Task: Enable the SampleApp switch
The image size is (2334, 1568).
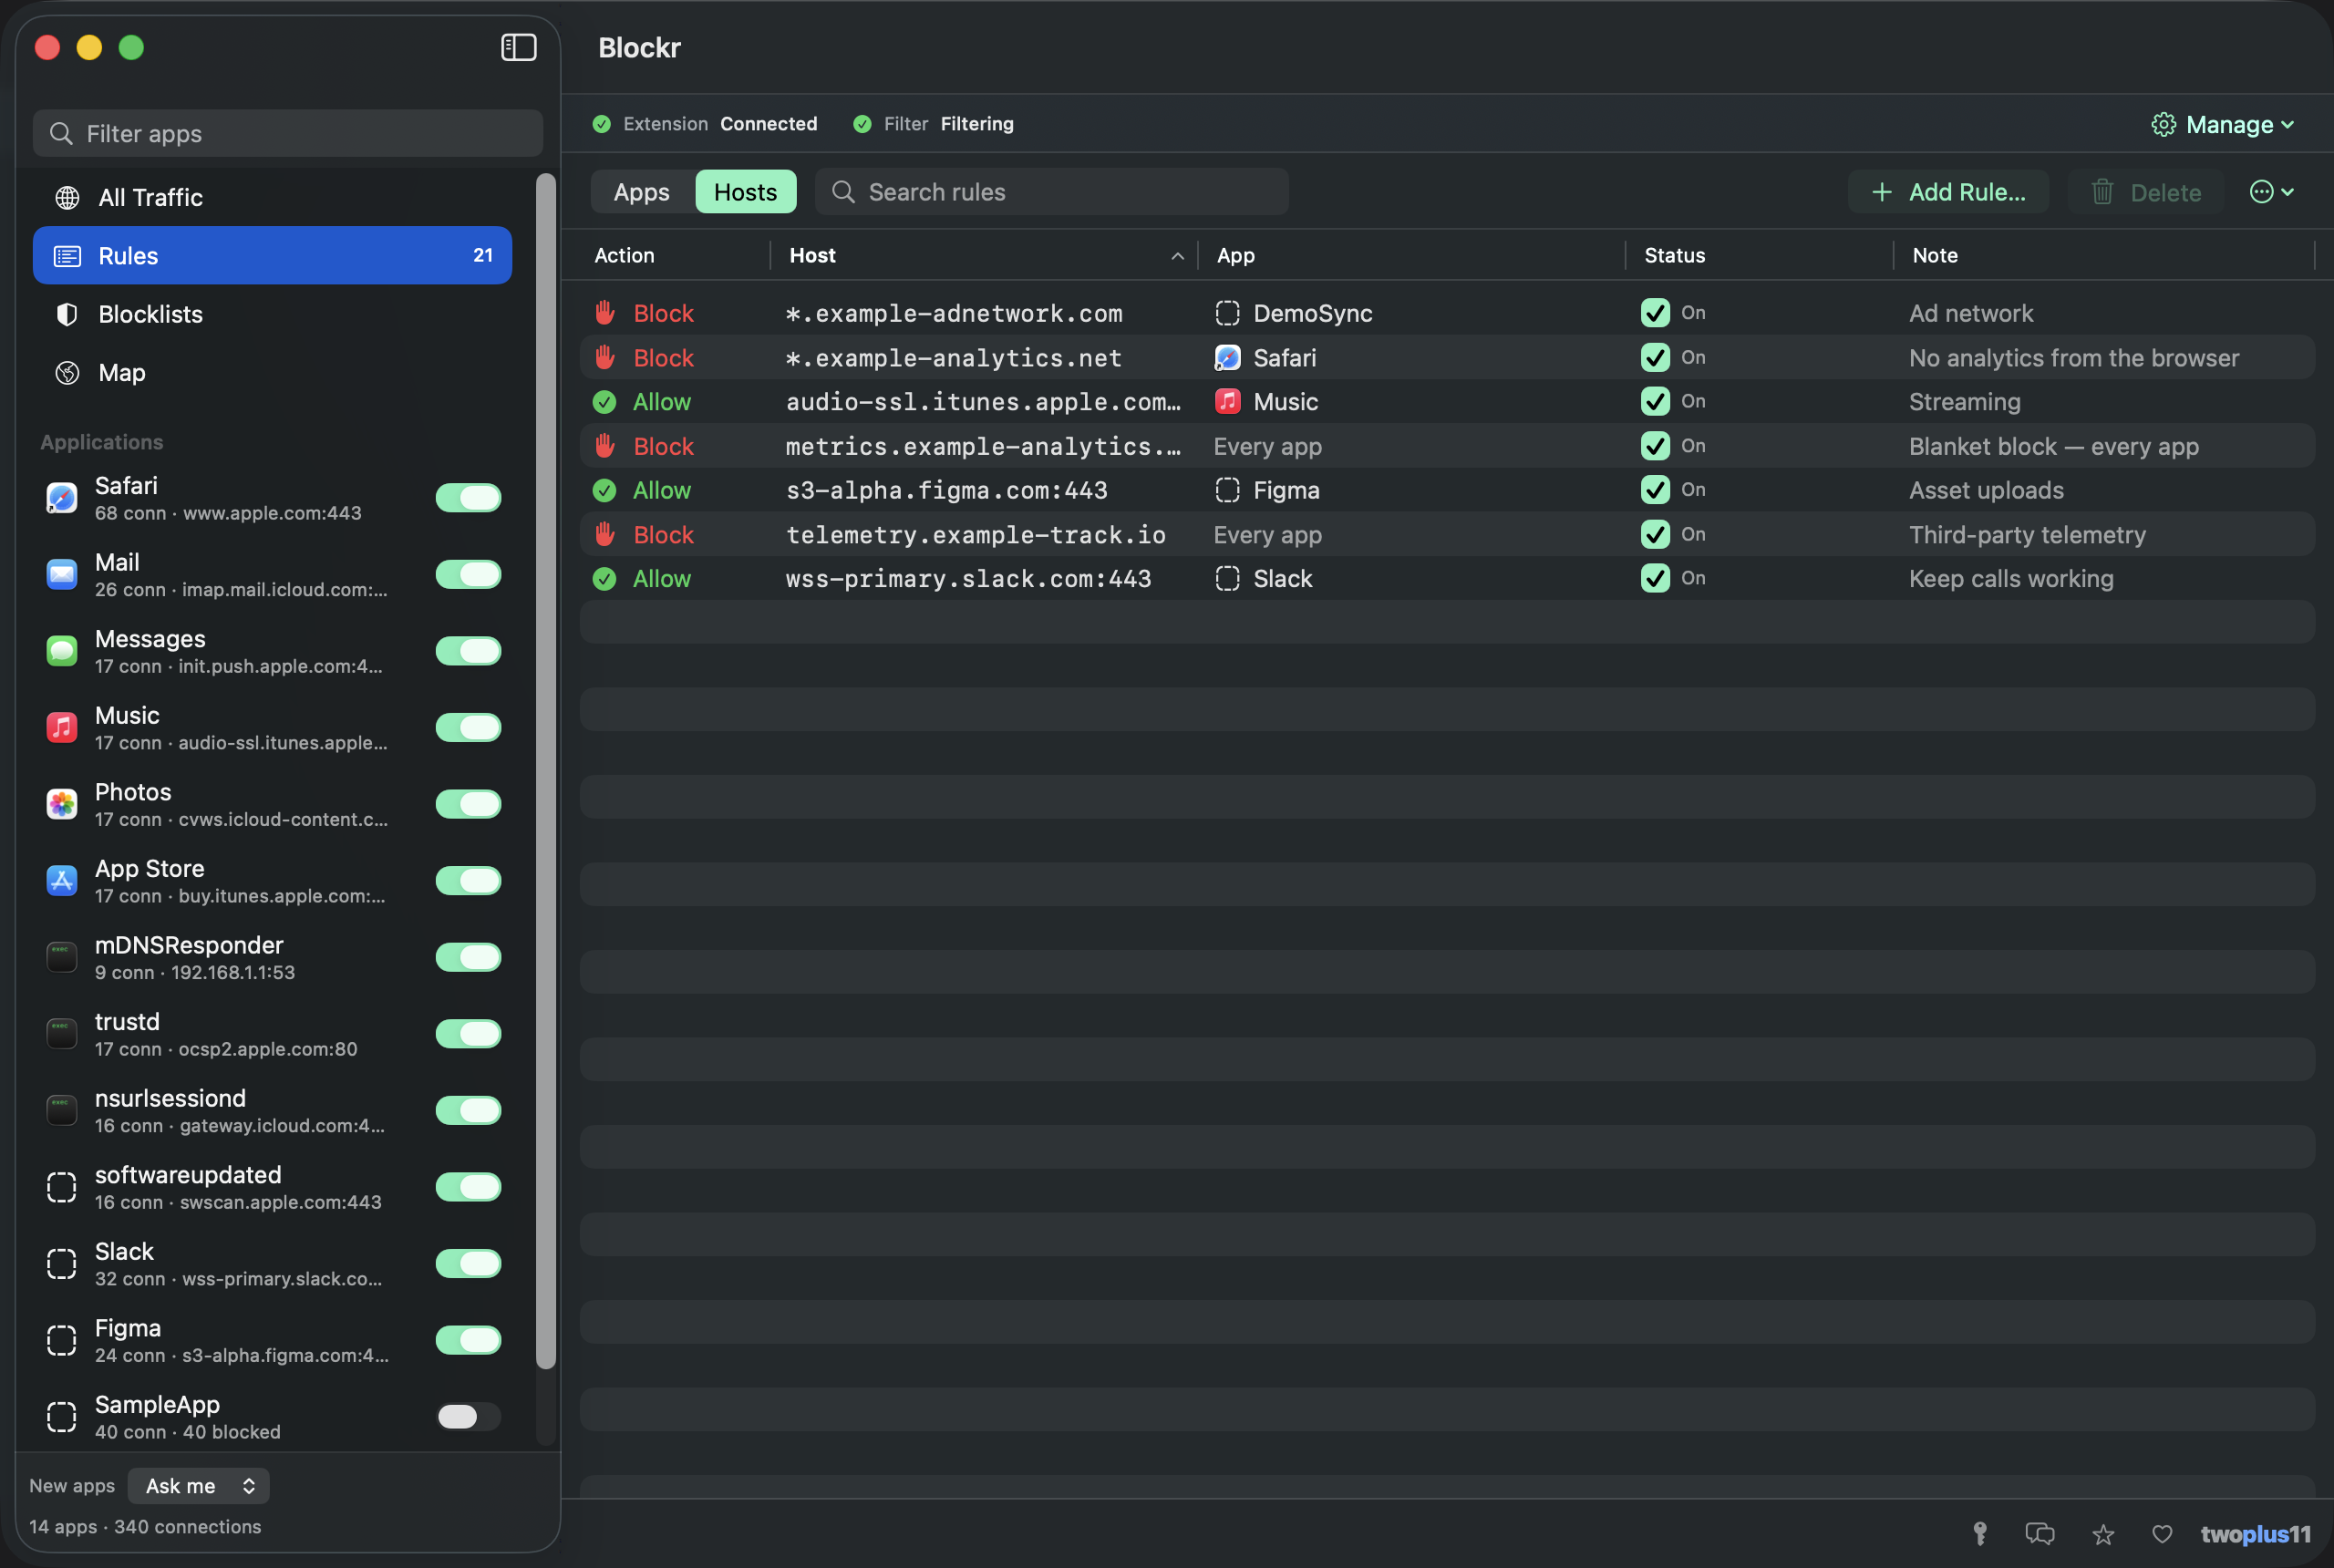Action: [x=468, y=1417]
